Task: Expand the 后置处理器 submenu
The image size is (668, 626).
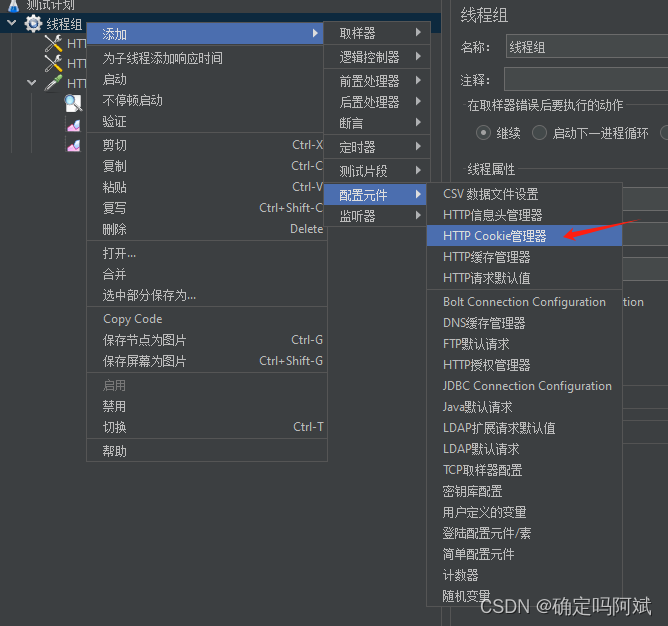Action: (x=377, y=102)
